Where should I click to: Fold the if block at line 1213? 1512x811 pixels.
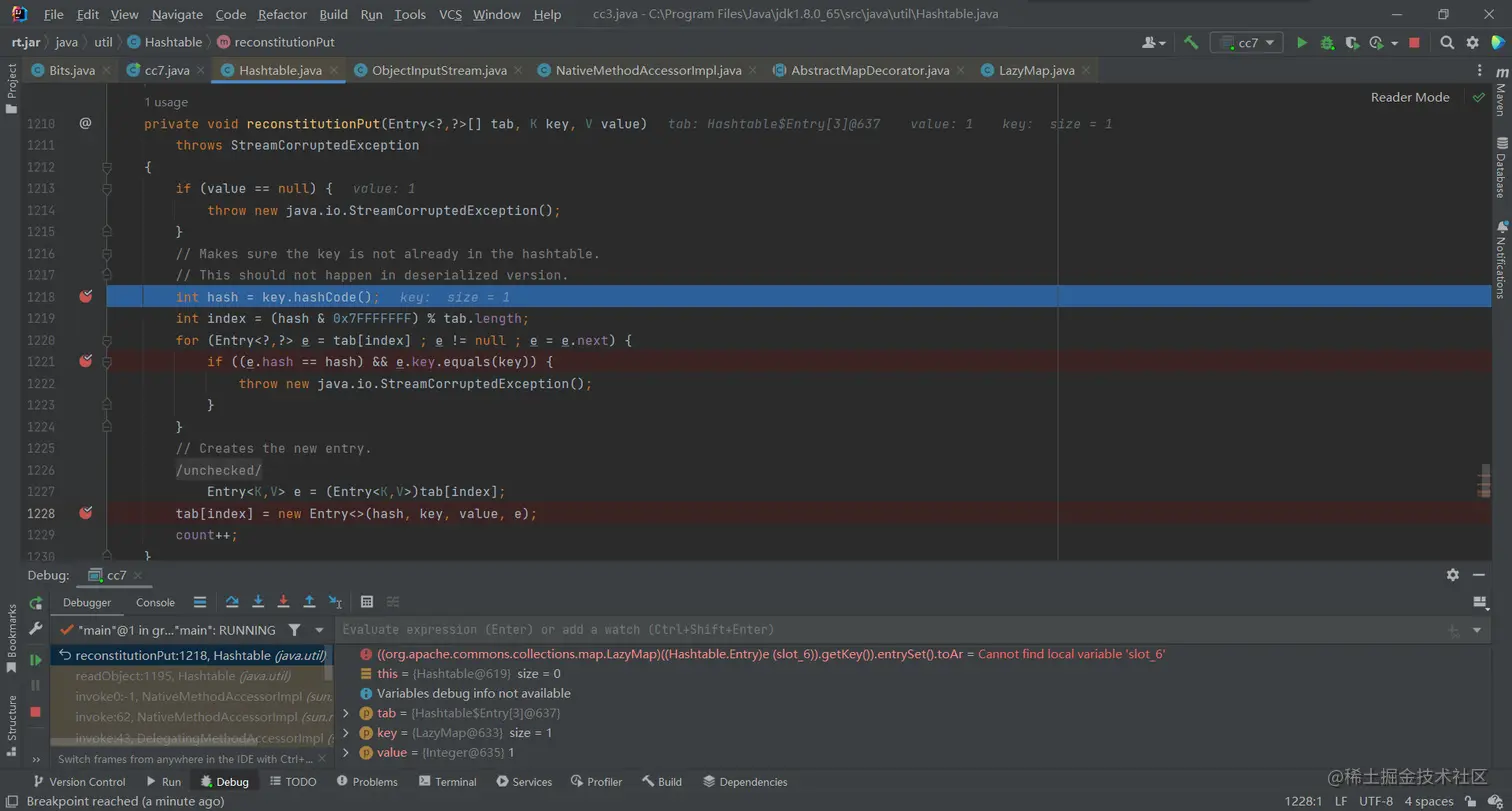pyautogui.click(x=106, y=188)
